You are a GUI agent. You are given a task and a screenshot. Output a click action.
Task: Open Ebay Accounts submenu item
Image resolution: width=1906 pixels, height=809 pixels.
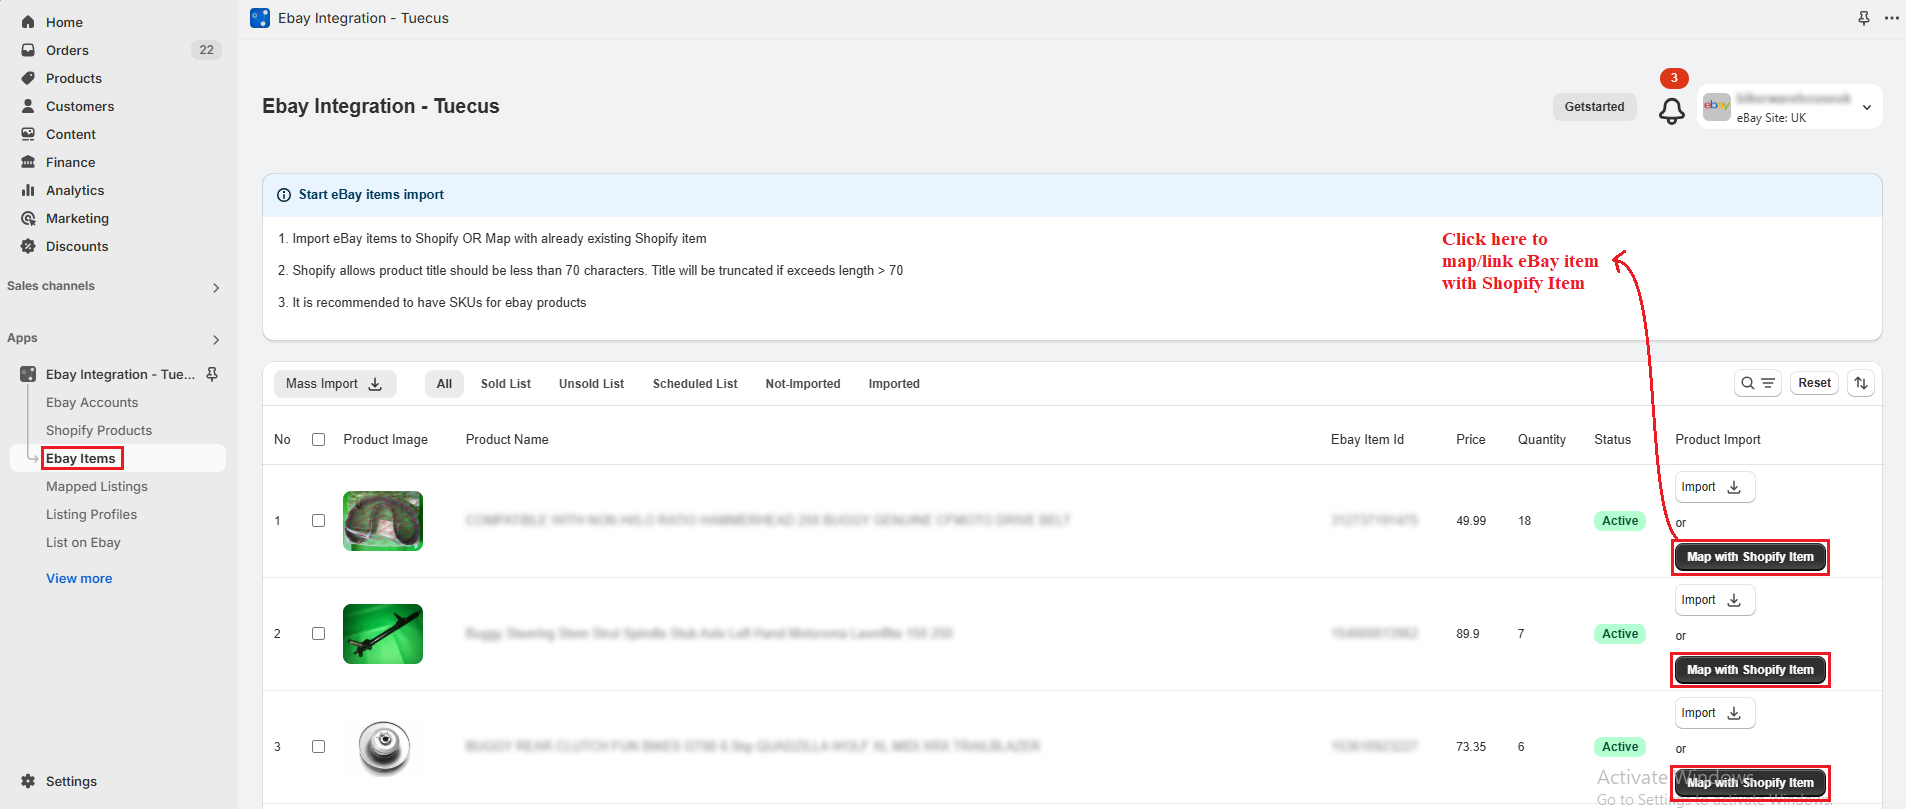tap(92, 402)
